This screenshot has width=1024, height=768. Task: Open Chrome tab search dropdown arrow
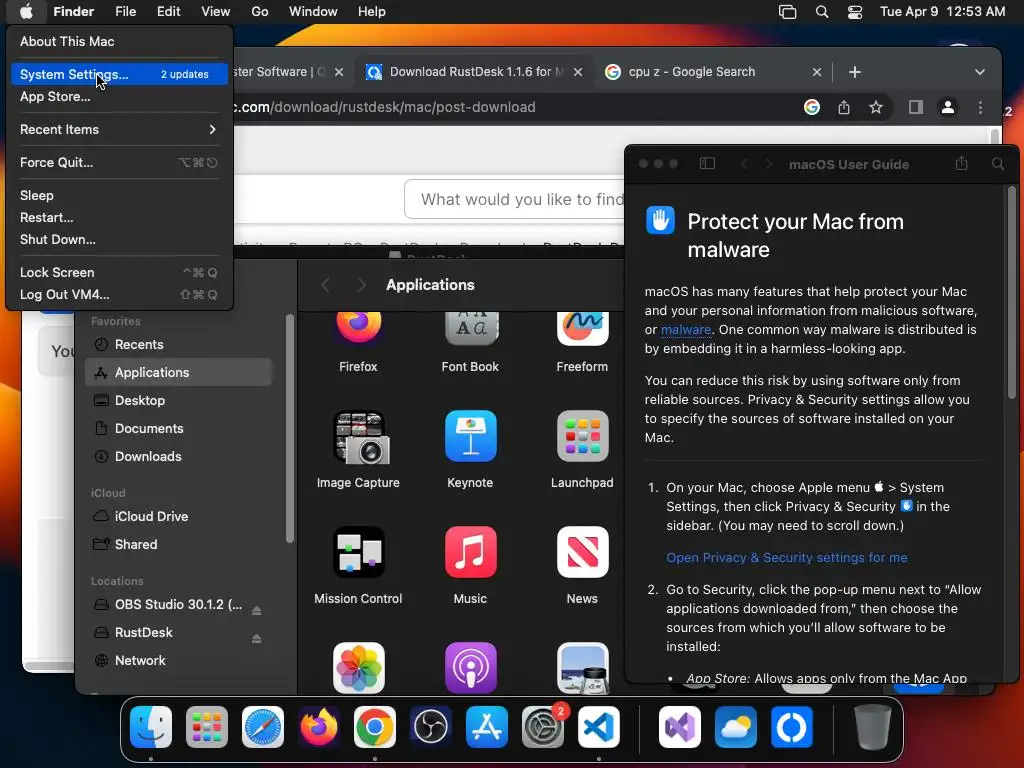click(x=980, y=72)
